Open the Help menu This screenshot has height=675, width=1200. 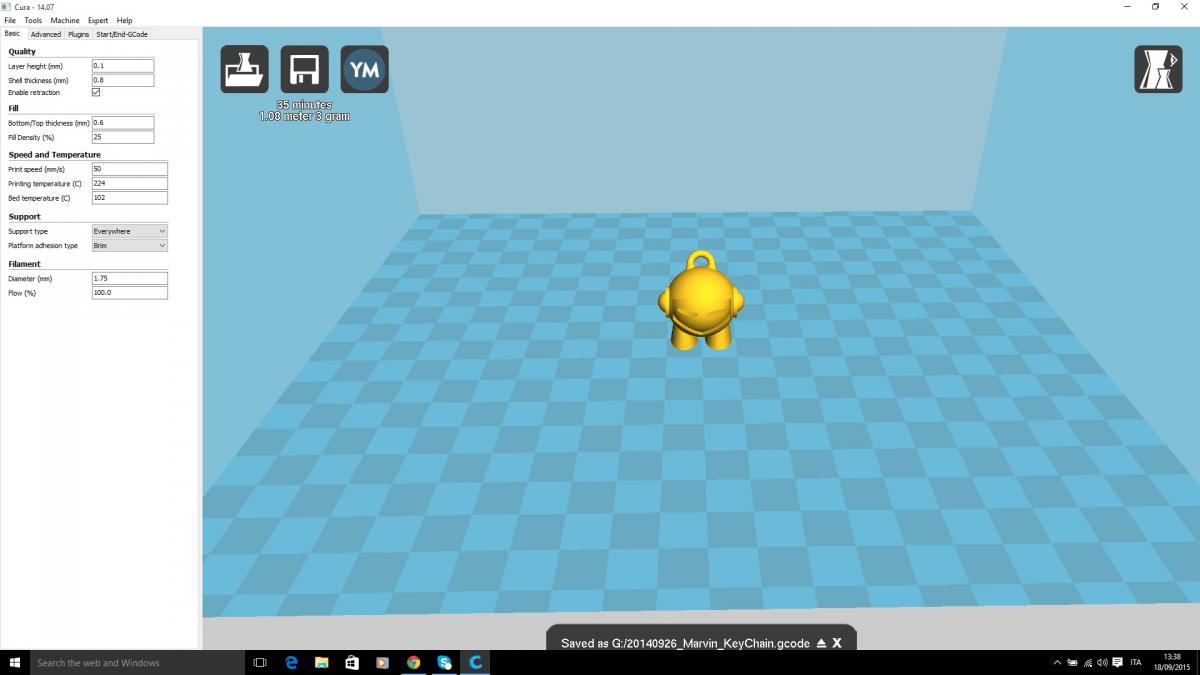point(124,20)
